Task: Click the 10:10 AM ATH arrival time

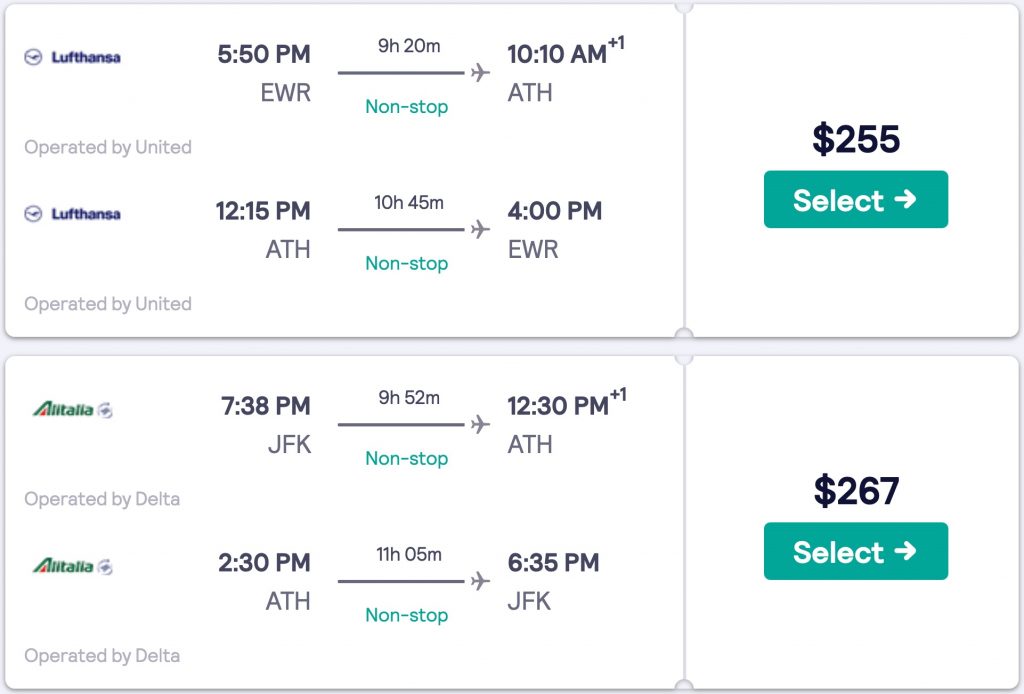Action: click(557, 54)
